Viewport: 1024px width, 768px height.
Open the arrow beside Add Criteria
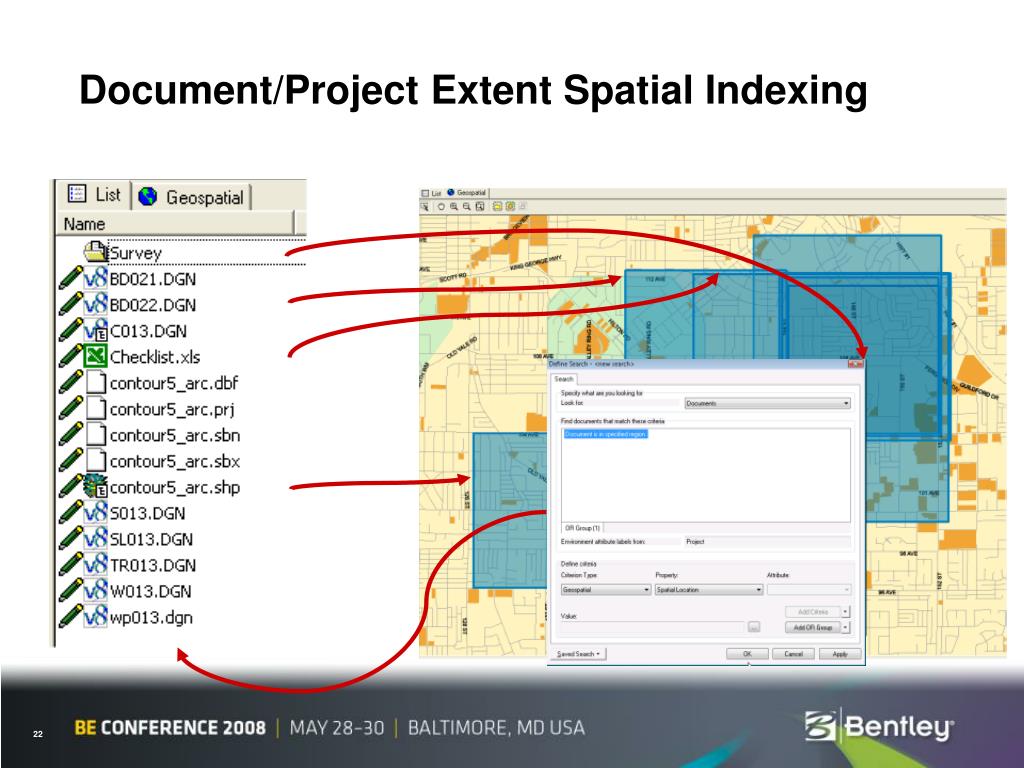click(846, 612)
